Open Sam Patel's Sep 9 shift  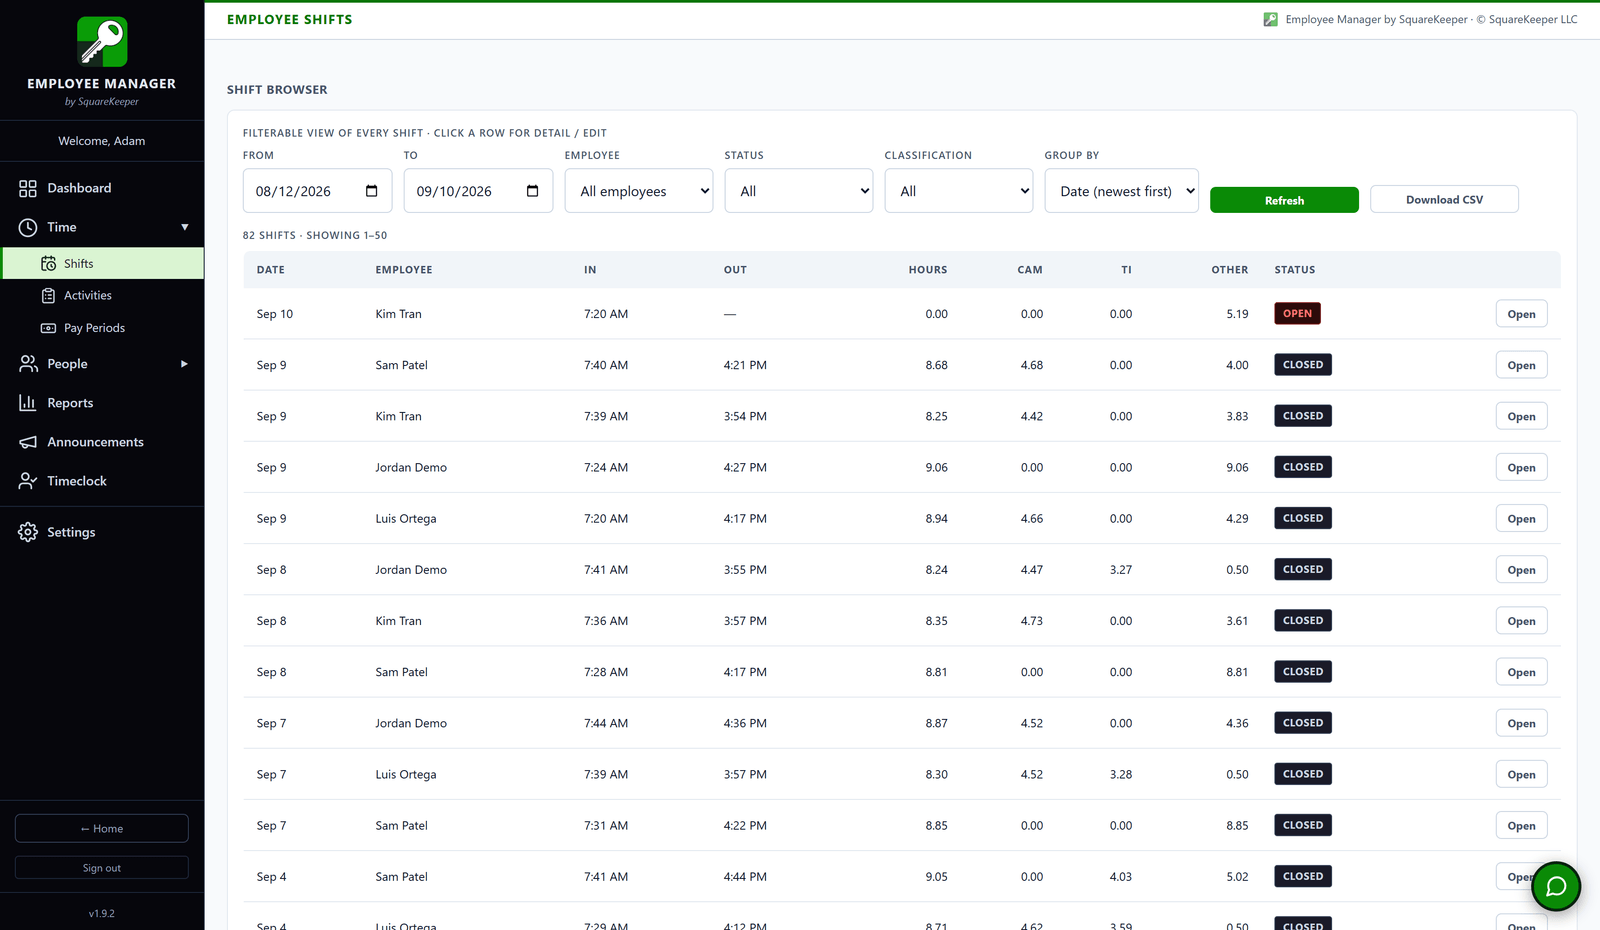1521,365
